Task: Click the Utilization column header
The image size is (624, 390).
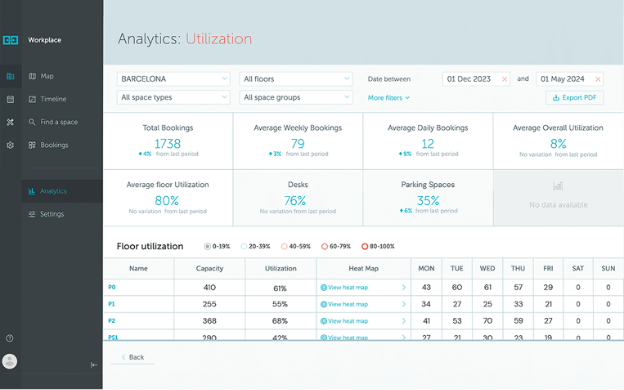Action: tap(281, 269)
